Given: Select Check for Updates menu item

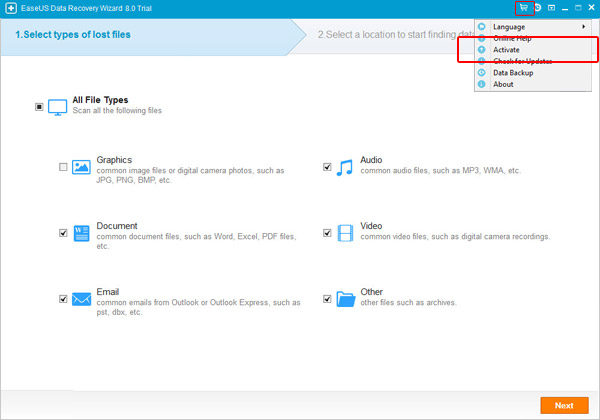Looking at the screenshot, I should point(533,61).
